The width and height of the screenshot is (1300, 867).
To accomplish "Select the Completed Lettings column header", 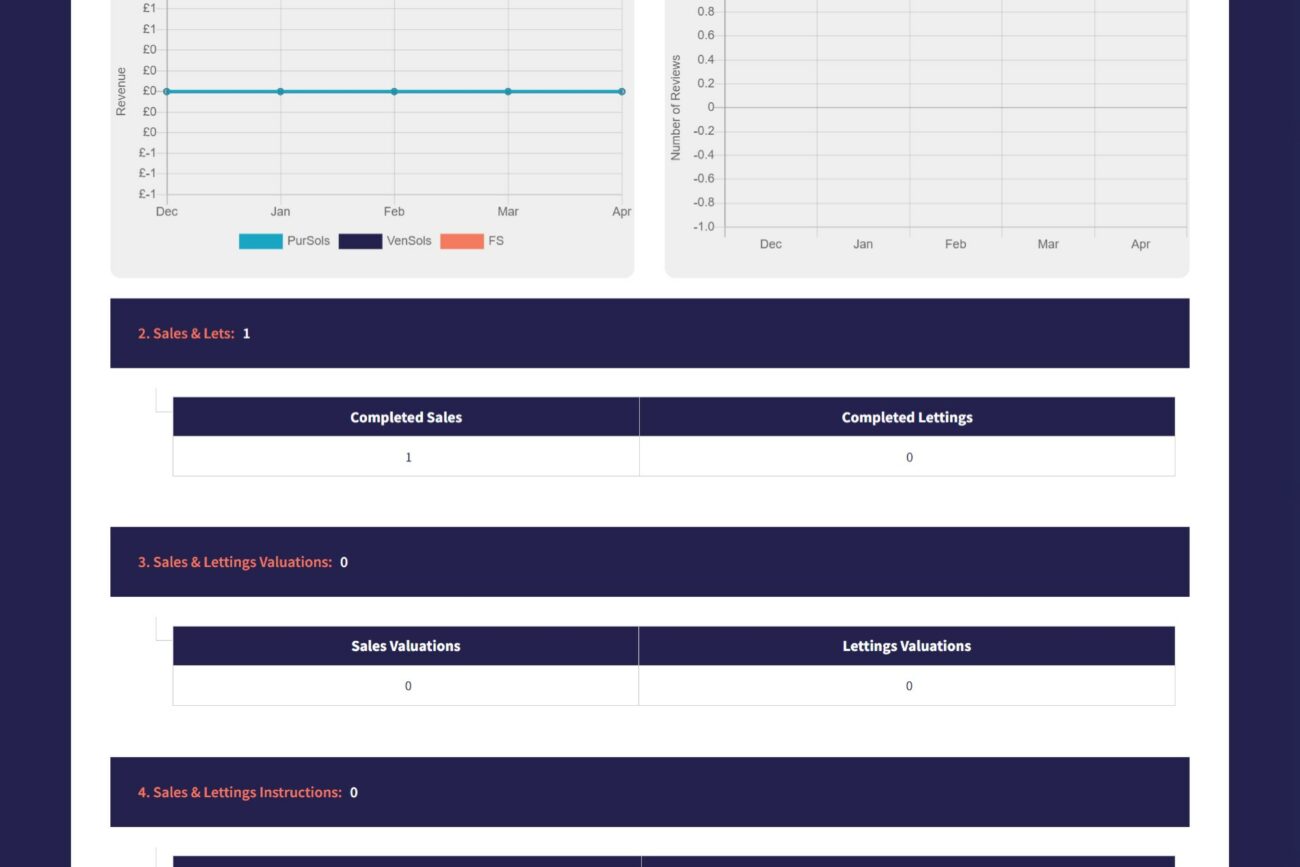I will (x=907, y=417).
